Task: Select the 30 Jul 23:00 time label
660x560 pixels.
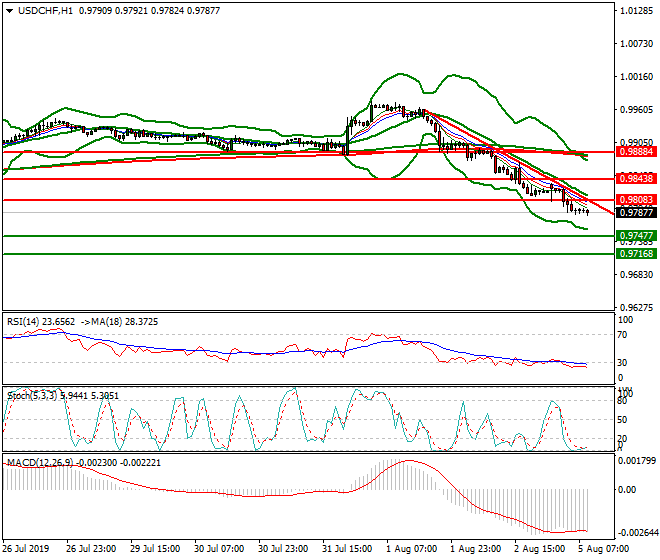Action: point(283,549)
